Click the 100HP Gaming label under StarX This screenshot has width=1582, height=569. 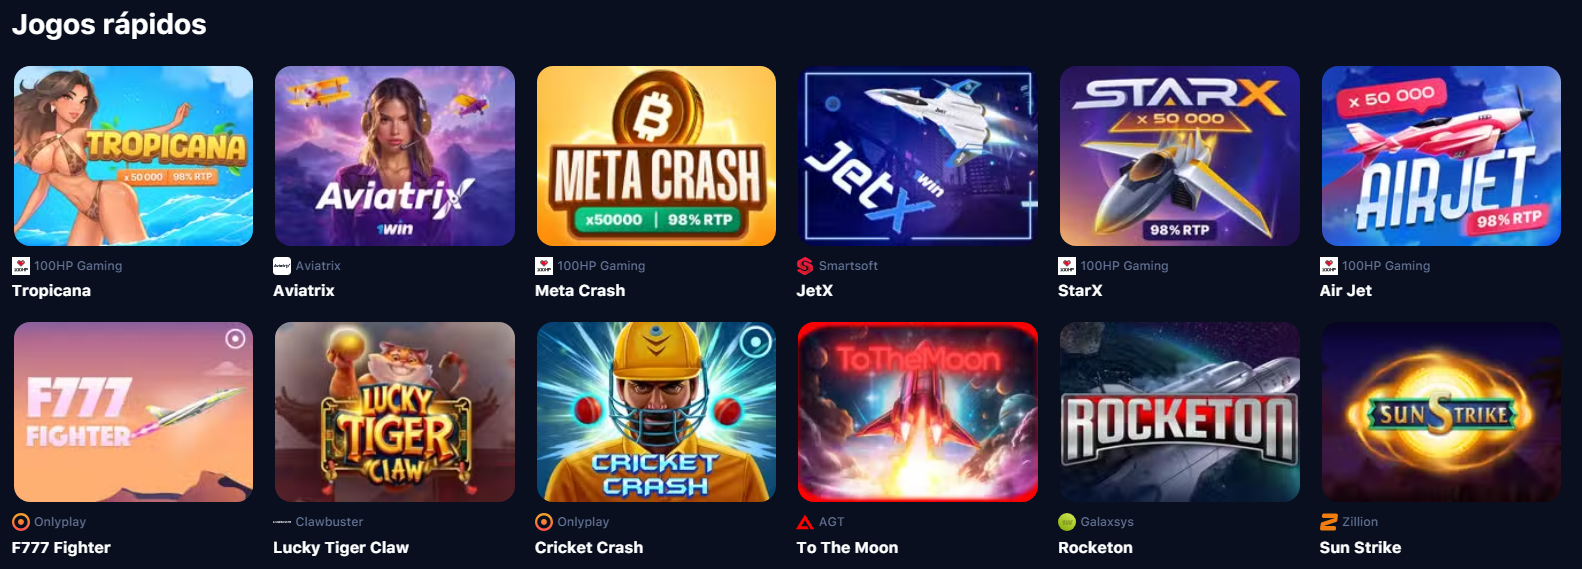tap(1124, 266)
